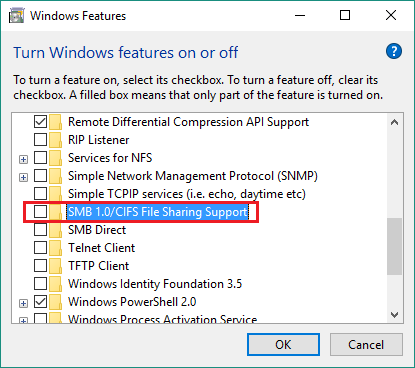The image size is (415, 368).
Task: Select the Windows Identity Foundation 3.5 item
Action: tap(155, 284)
